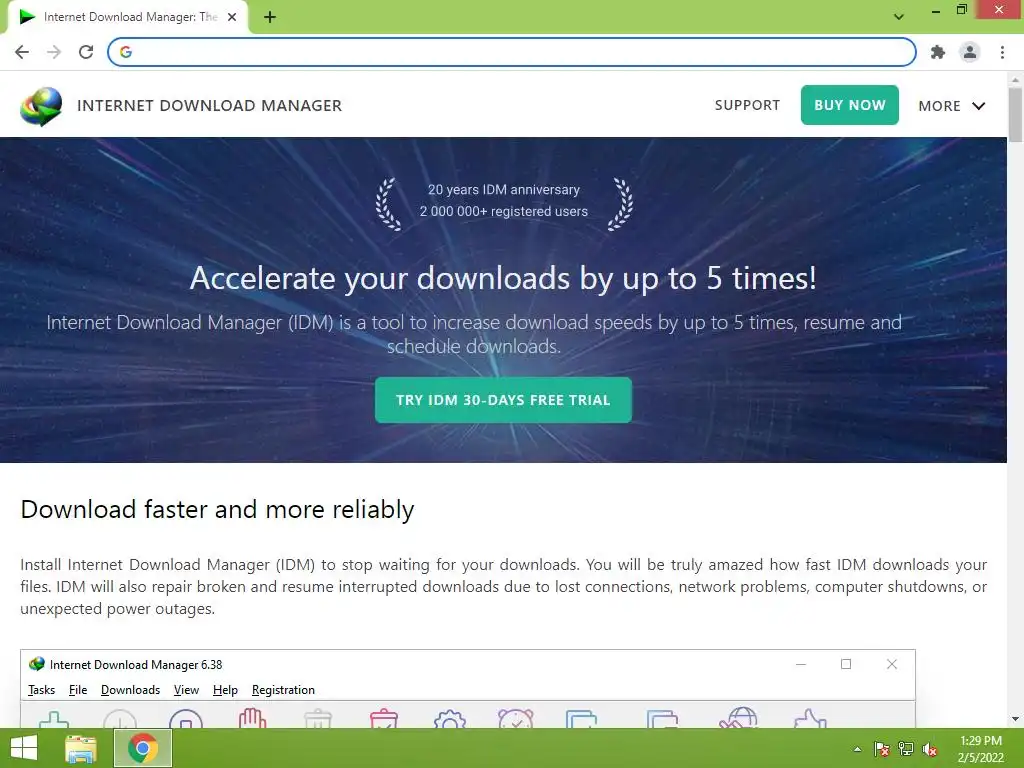Click the INTERNET DOWNLOAD MANAGER site title
The width and height of the screenshot is (1024, 768).
209,106
